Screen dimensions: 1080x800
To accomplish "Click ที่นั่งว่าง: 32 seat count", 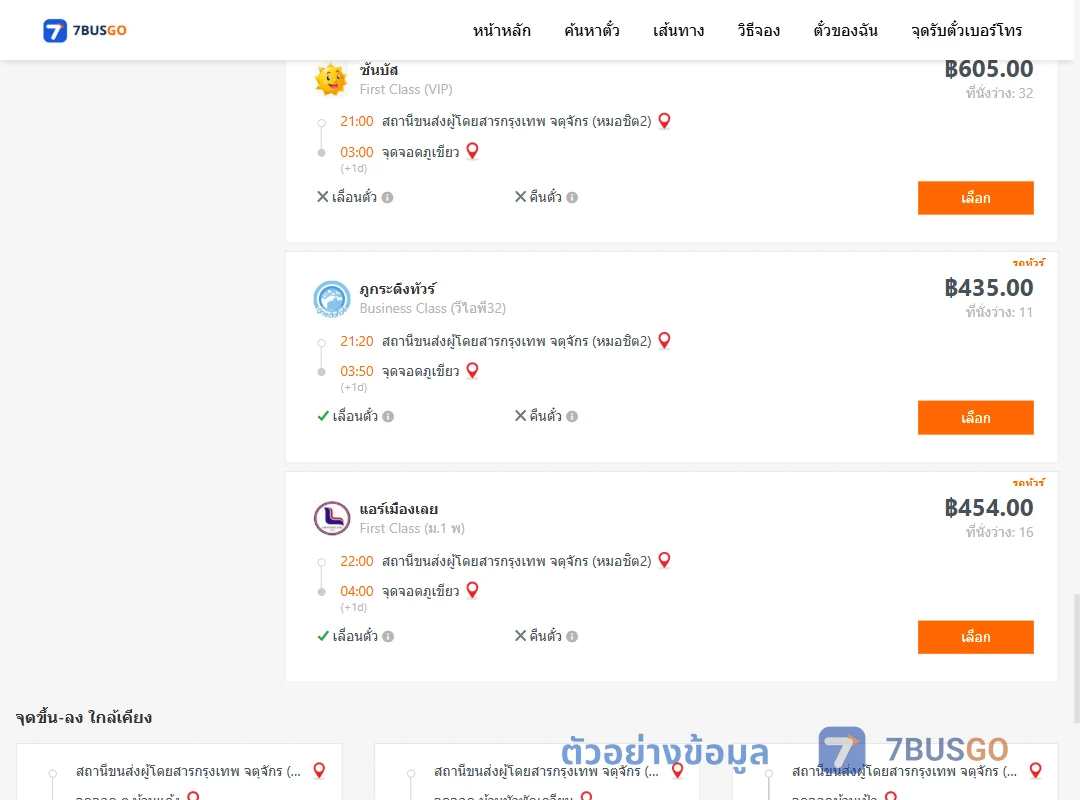I will [999, 93].
